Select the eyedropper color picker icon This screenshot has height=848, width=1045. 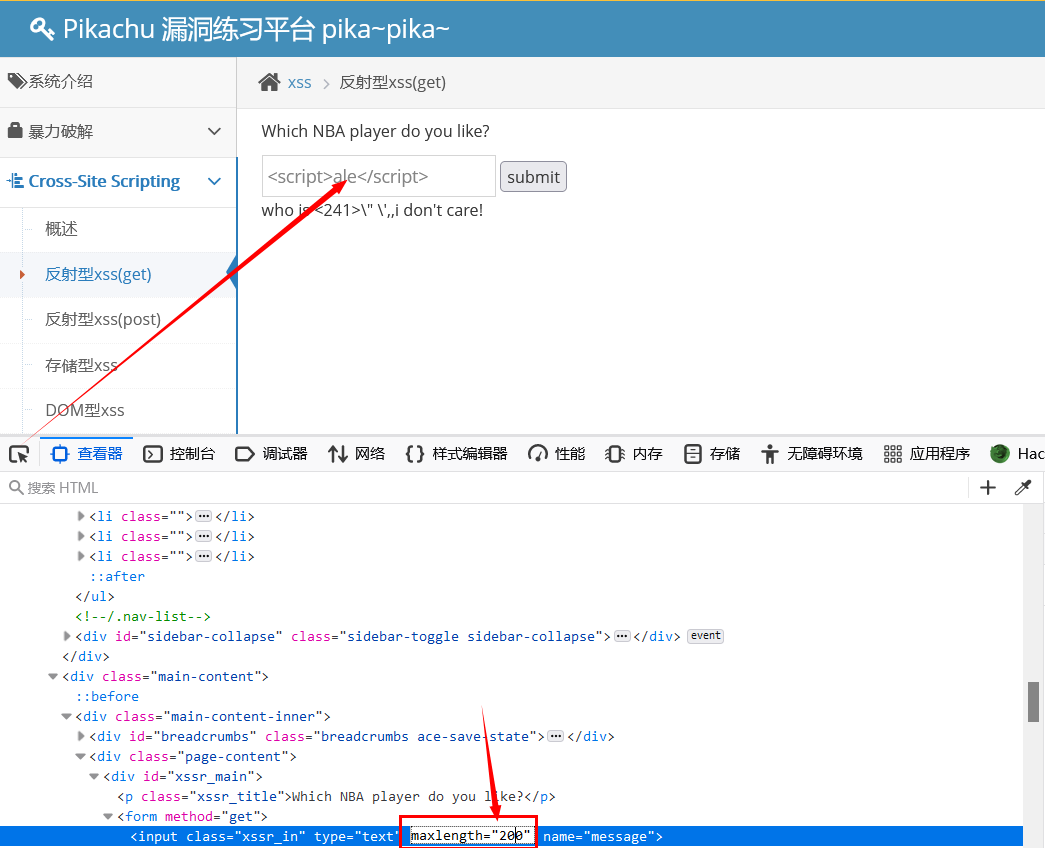[1022, 488]
